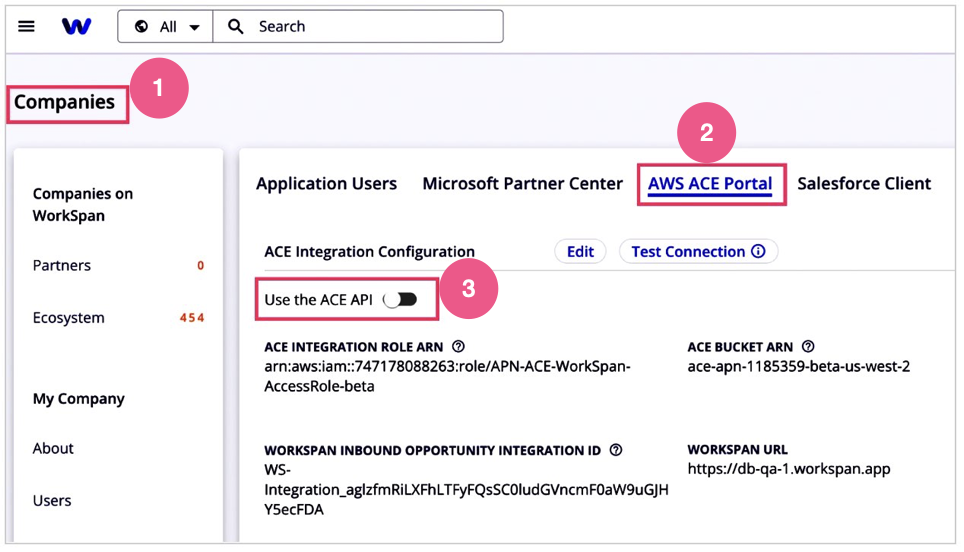
Task: Click help icon beside ACE Integration Role ARN
Action: point(458,347)
